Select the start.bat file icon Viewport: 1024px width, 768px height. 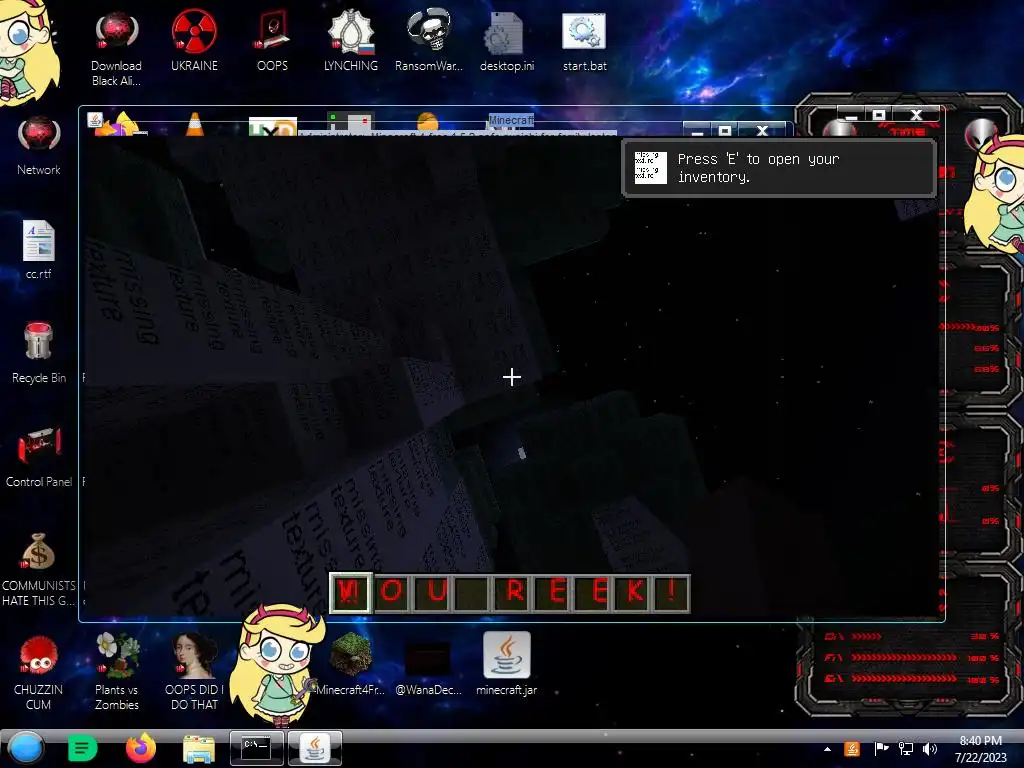pyautogui.click(x=584, y=41)
